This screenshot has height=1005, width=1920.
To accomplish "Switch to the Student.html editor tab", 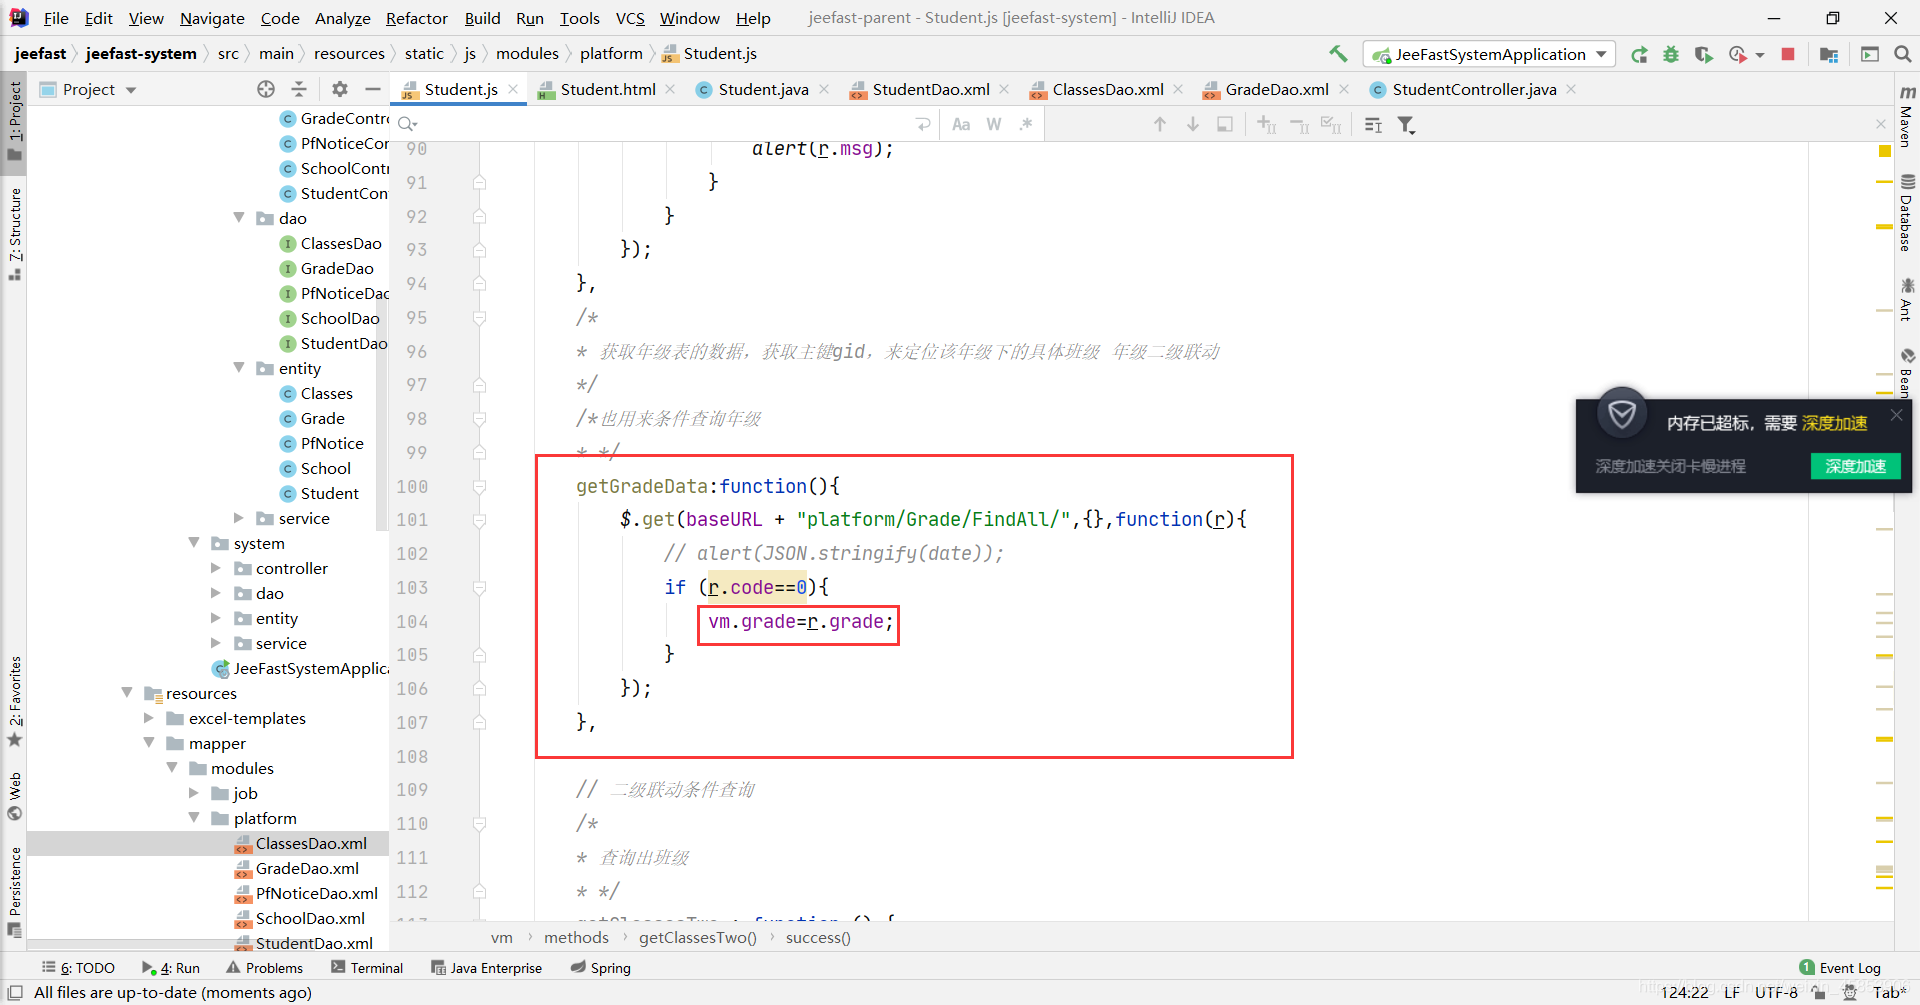I will click(x=607, y=89).
